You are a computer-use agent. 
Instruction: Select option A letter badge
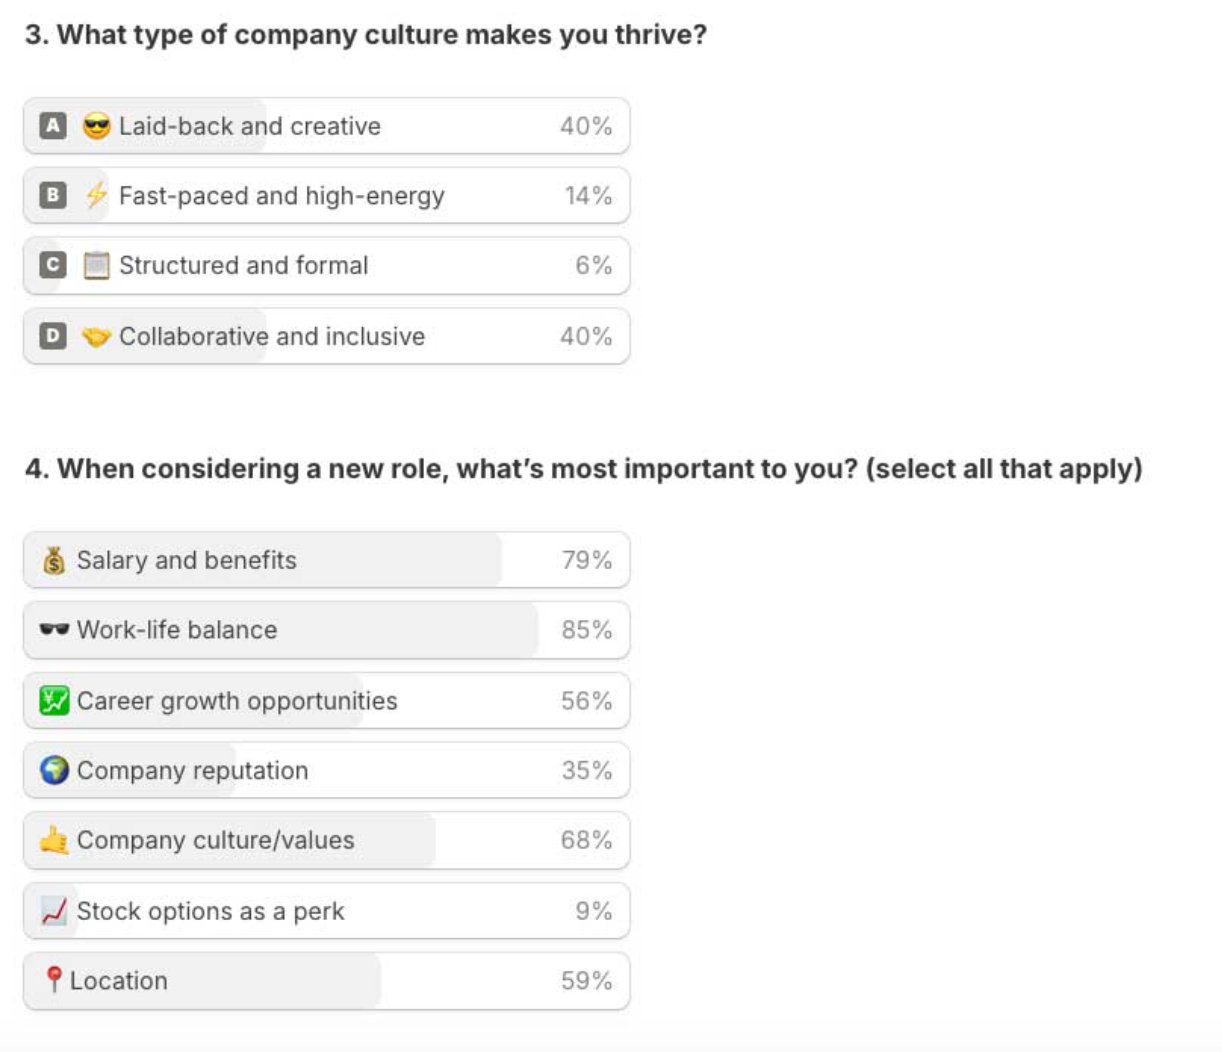pyautogui.click(x=53, y=126)
